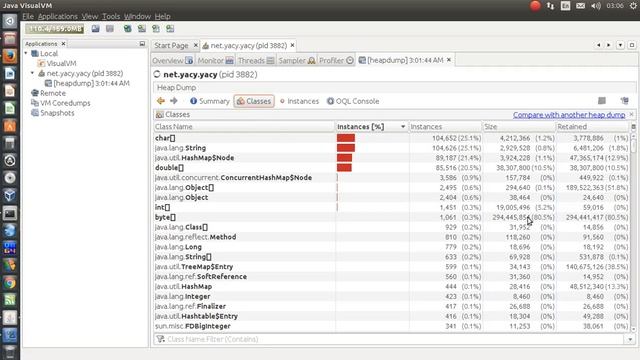This screenshot has height=360, width=640.
Task: Maximize the editor window area
Action: click(x=632, y=45)
